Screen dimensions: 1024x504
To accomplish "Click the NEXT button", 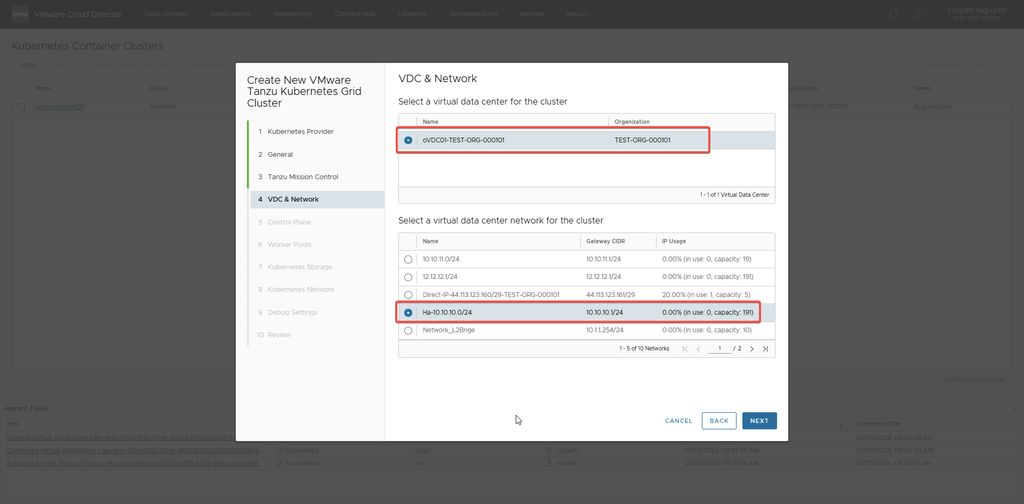I will click(759, 421).
